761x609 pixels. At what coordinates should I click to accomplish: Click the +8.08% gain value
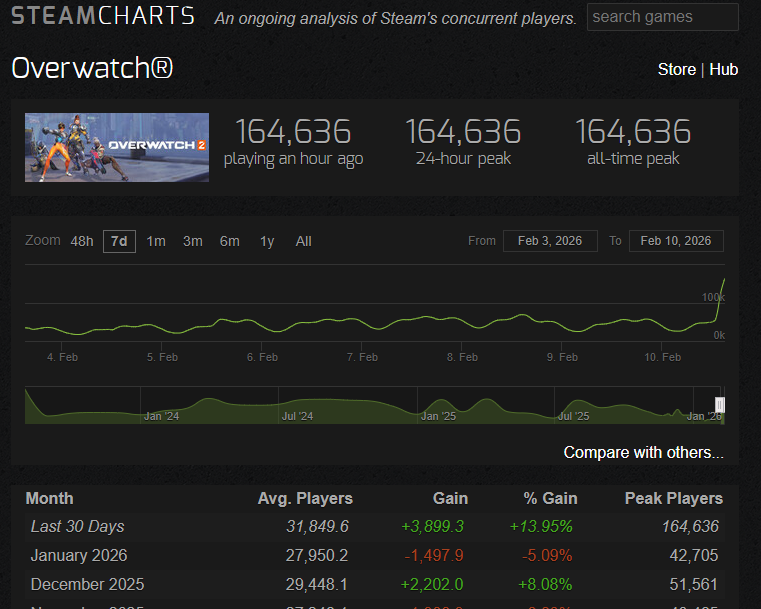(x=545, y=585)
